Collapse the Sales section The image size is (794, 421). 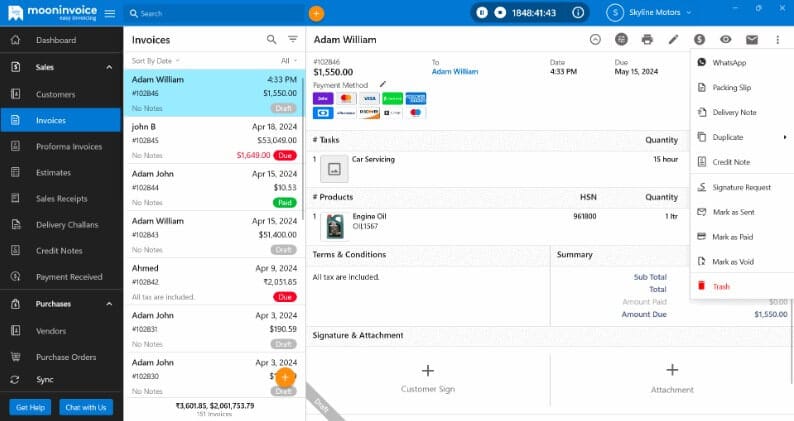click(109, 67)
